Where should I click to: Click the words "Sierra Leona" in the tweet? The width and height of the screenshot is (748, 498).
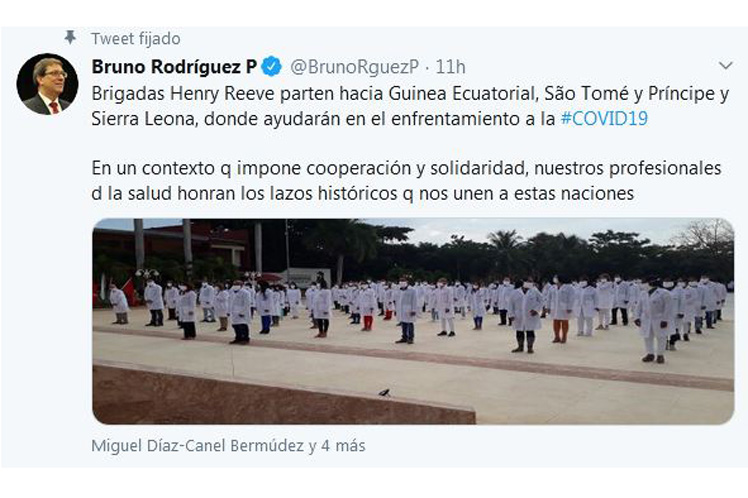[143, 118]
